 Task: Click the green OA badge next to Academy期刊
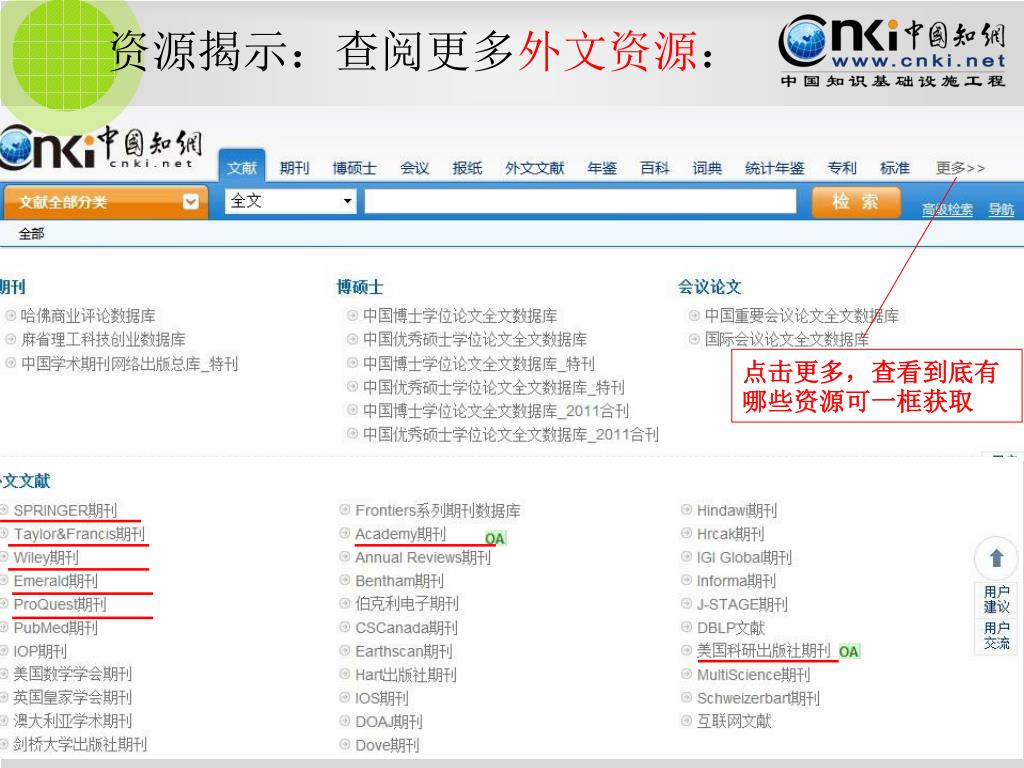tap(495, 539)
